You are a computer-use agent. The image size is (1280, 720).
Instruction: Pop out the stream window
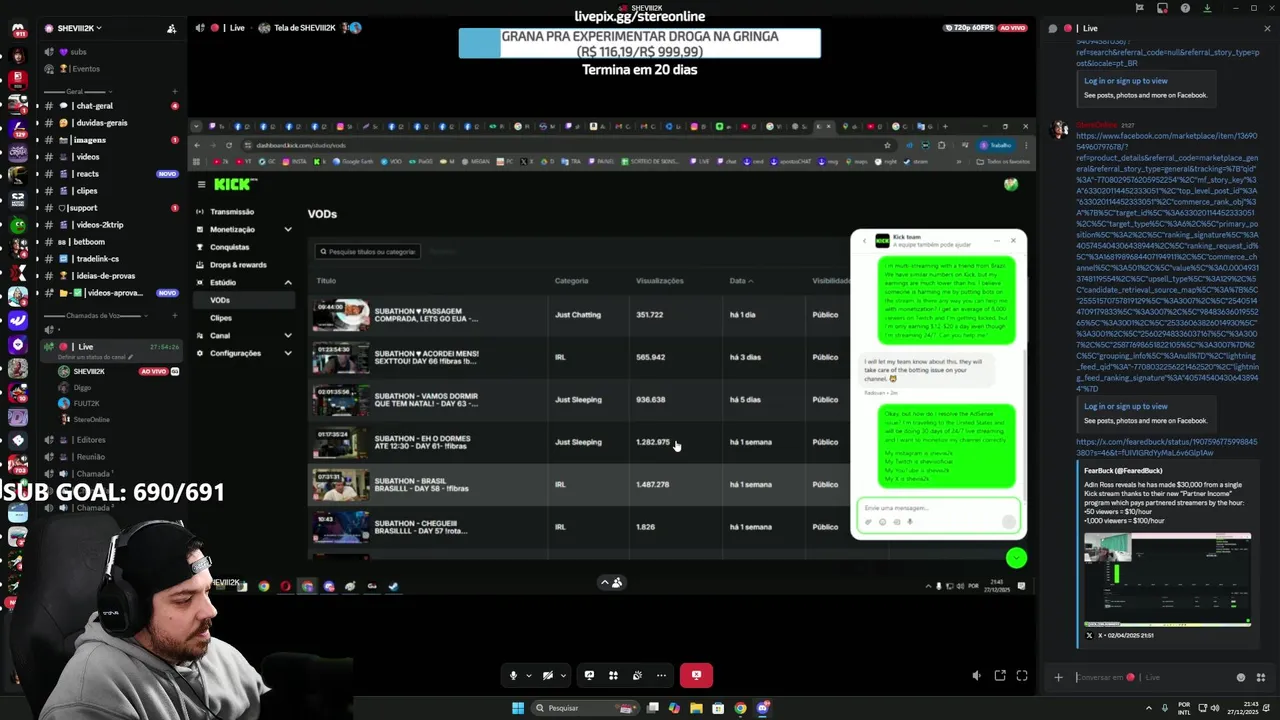click(x=999, y=676)
